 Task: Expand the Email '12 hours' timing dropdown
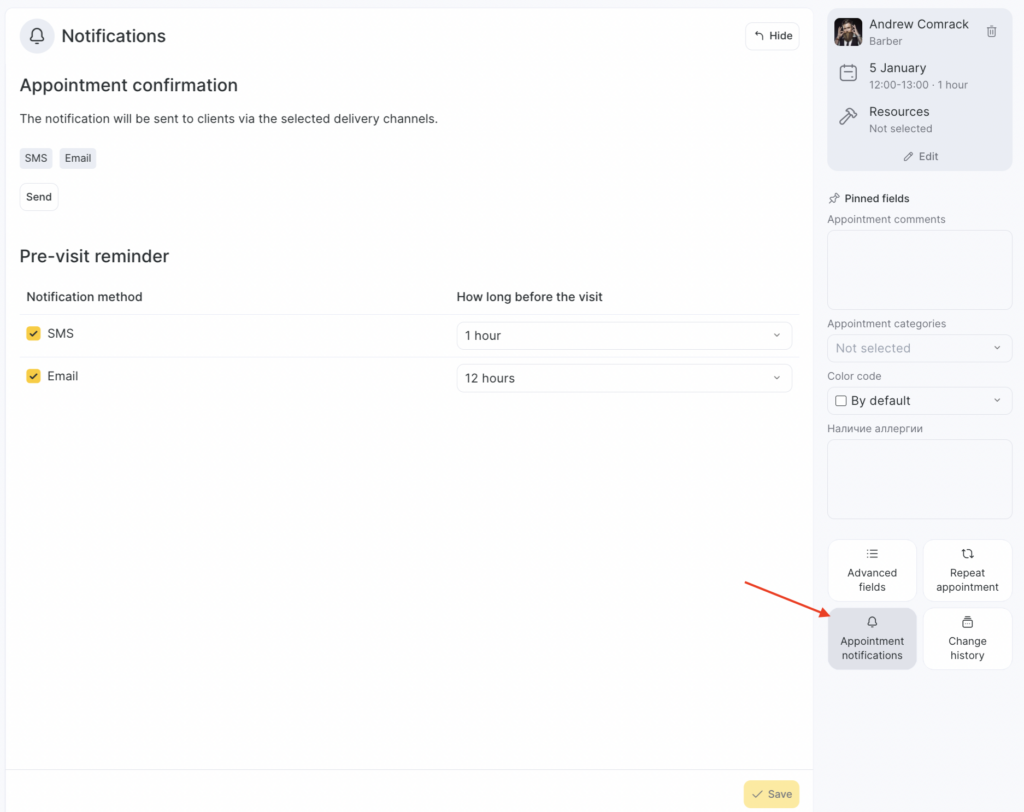(x=623, y=379)
